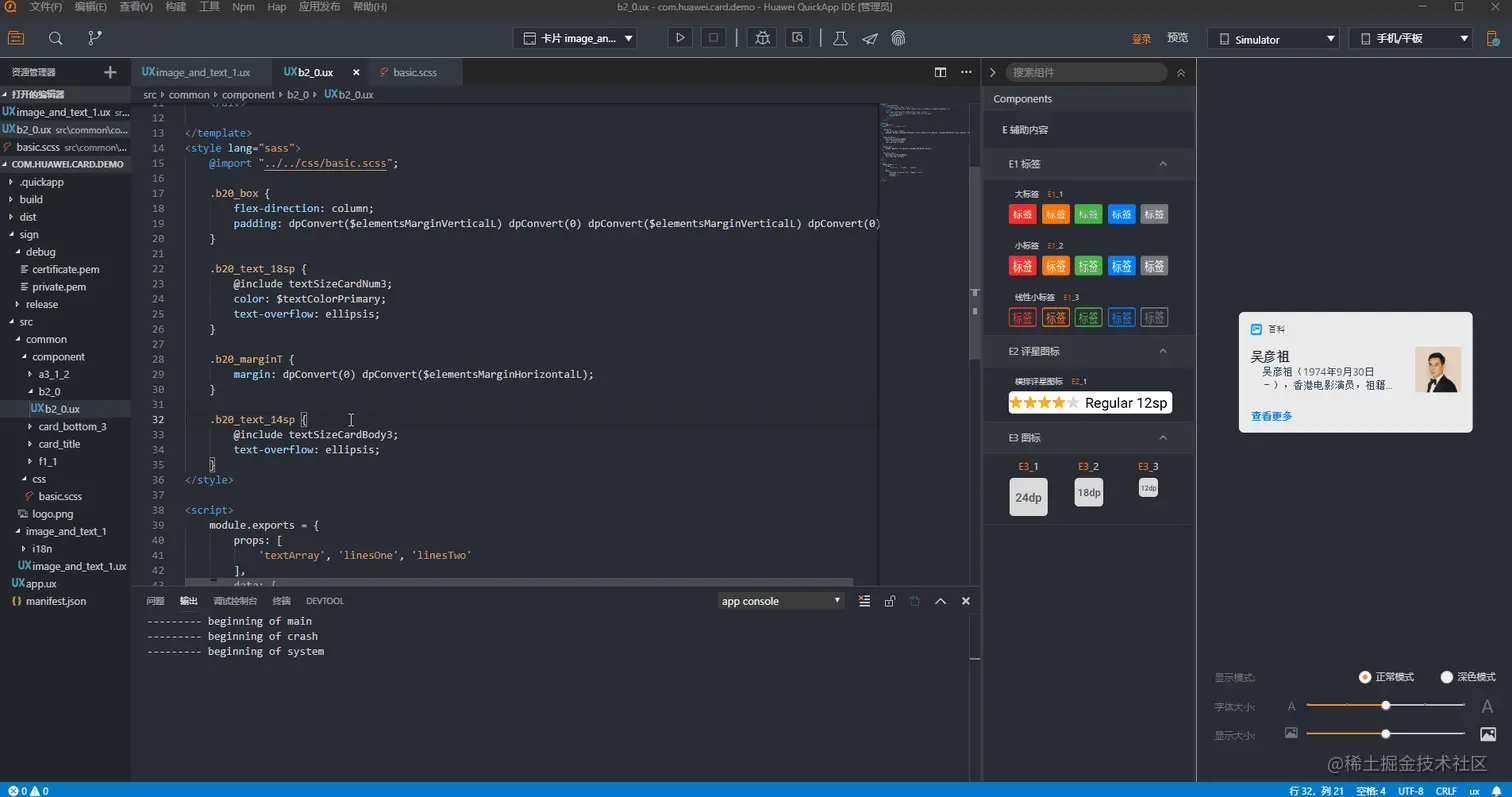Open the 文件(F) menu
1512x797 pixels.
click(46, 7)
